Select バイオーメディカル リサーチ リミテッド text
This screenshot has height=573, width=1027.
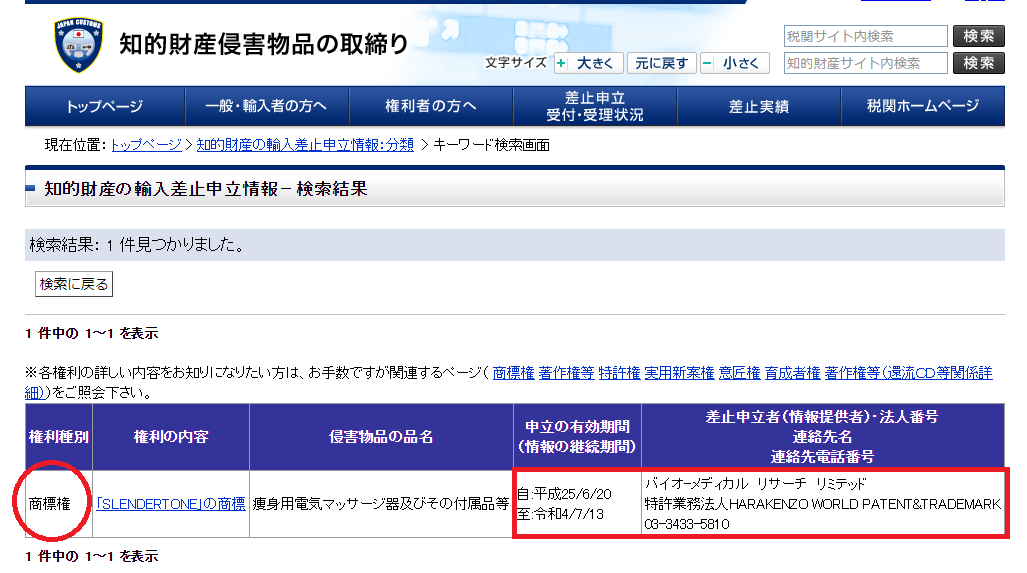tap(755, 483)
